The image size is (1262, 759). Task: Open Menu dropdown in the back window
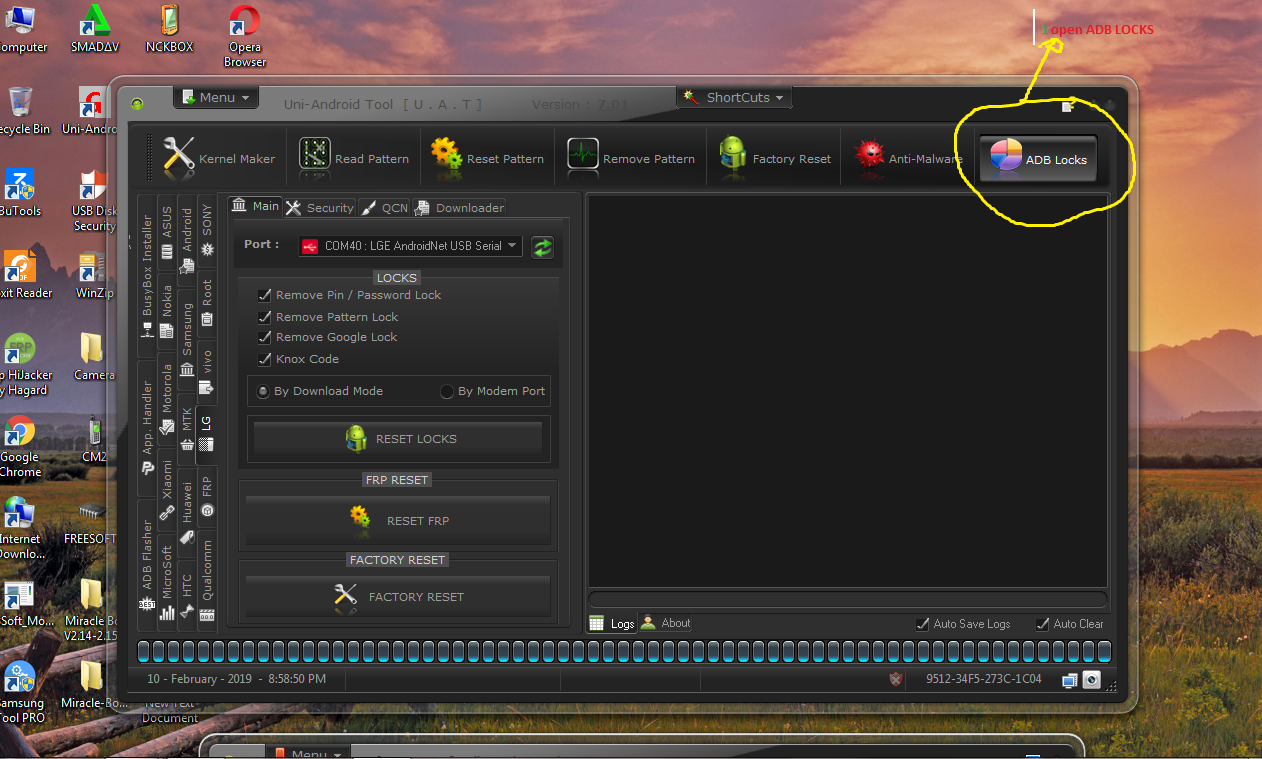308,753
